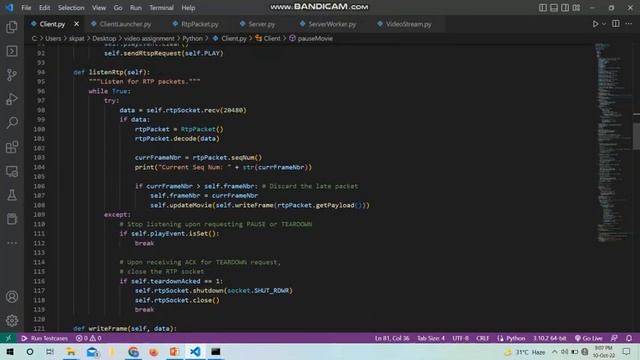Open the Selection menu
This screenshot has width=640, height=360.
point(71,8)
